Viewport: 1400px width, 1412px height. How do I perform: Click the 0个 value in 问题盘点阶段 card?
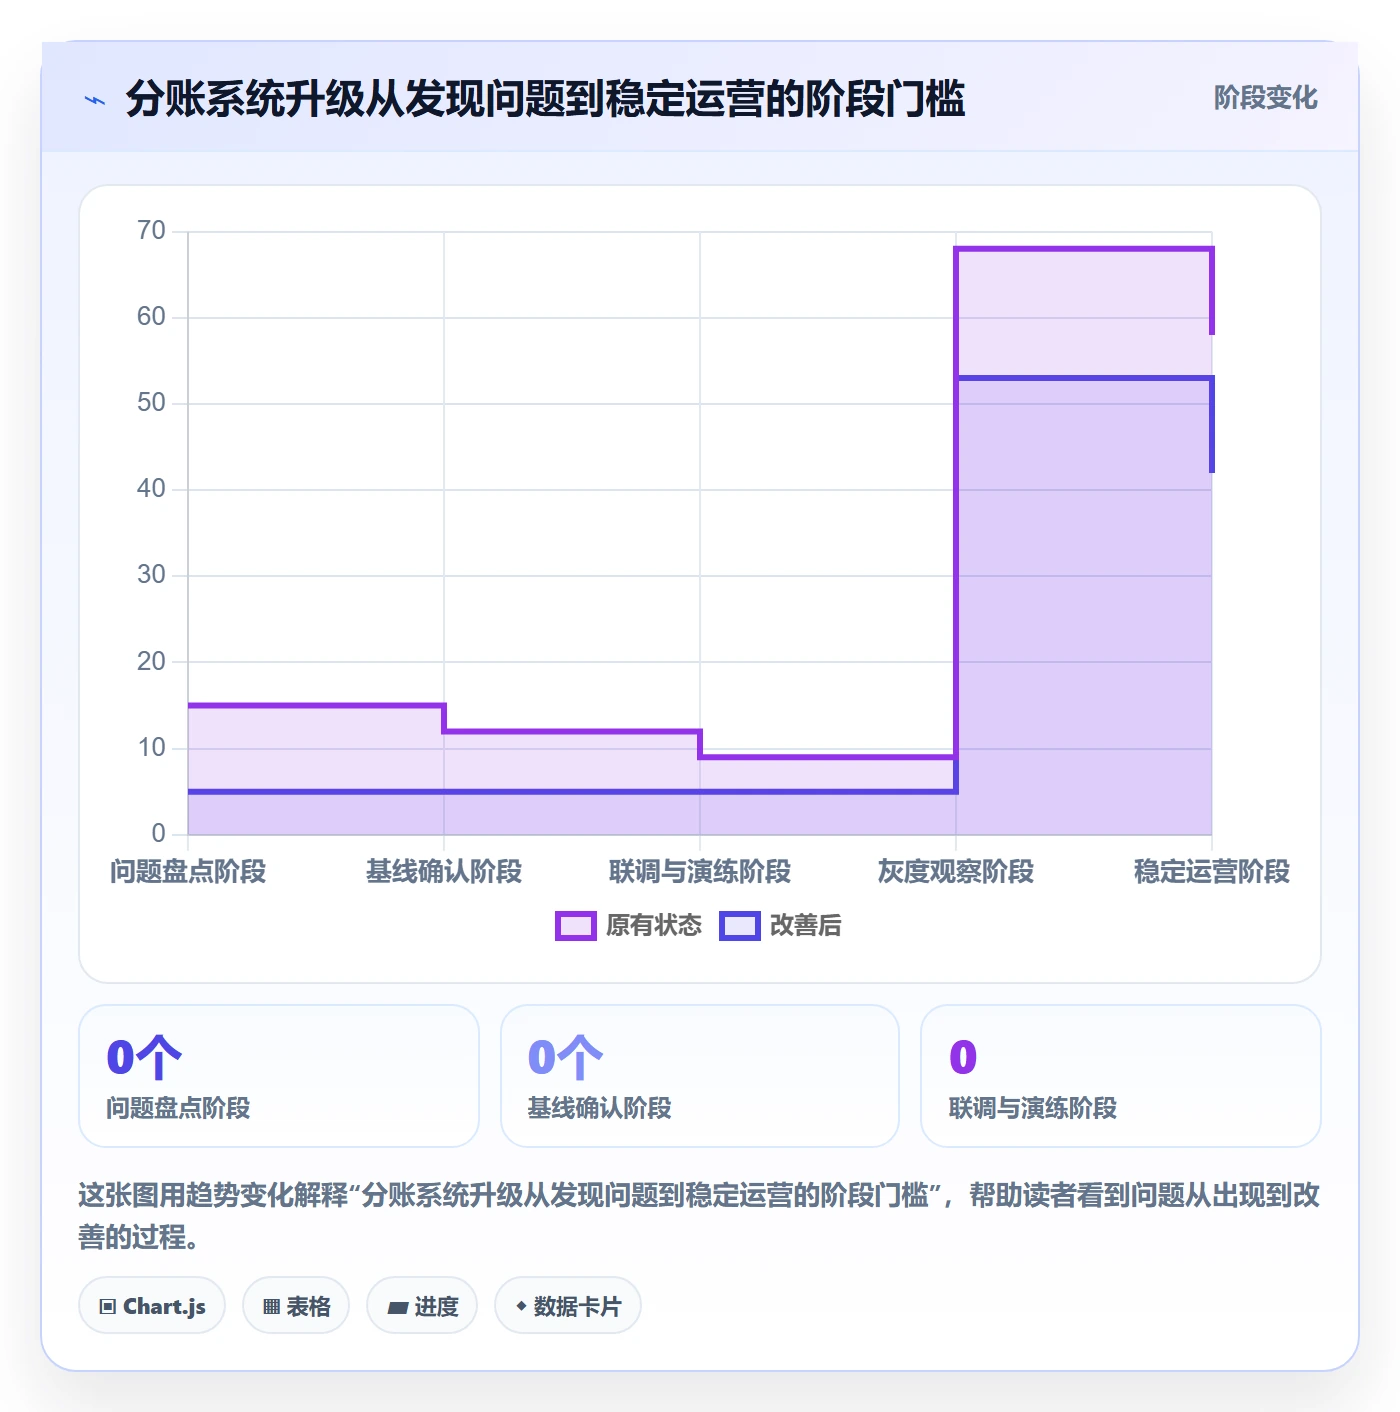click(x=144, y=1057)
